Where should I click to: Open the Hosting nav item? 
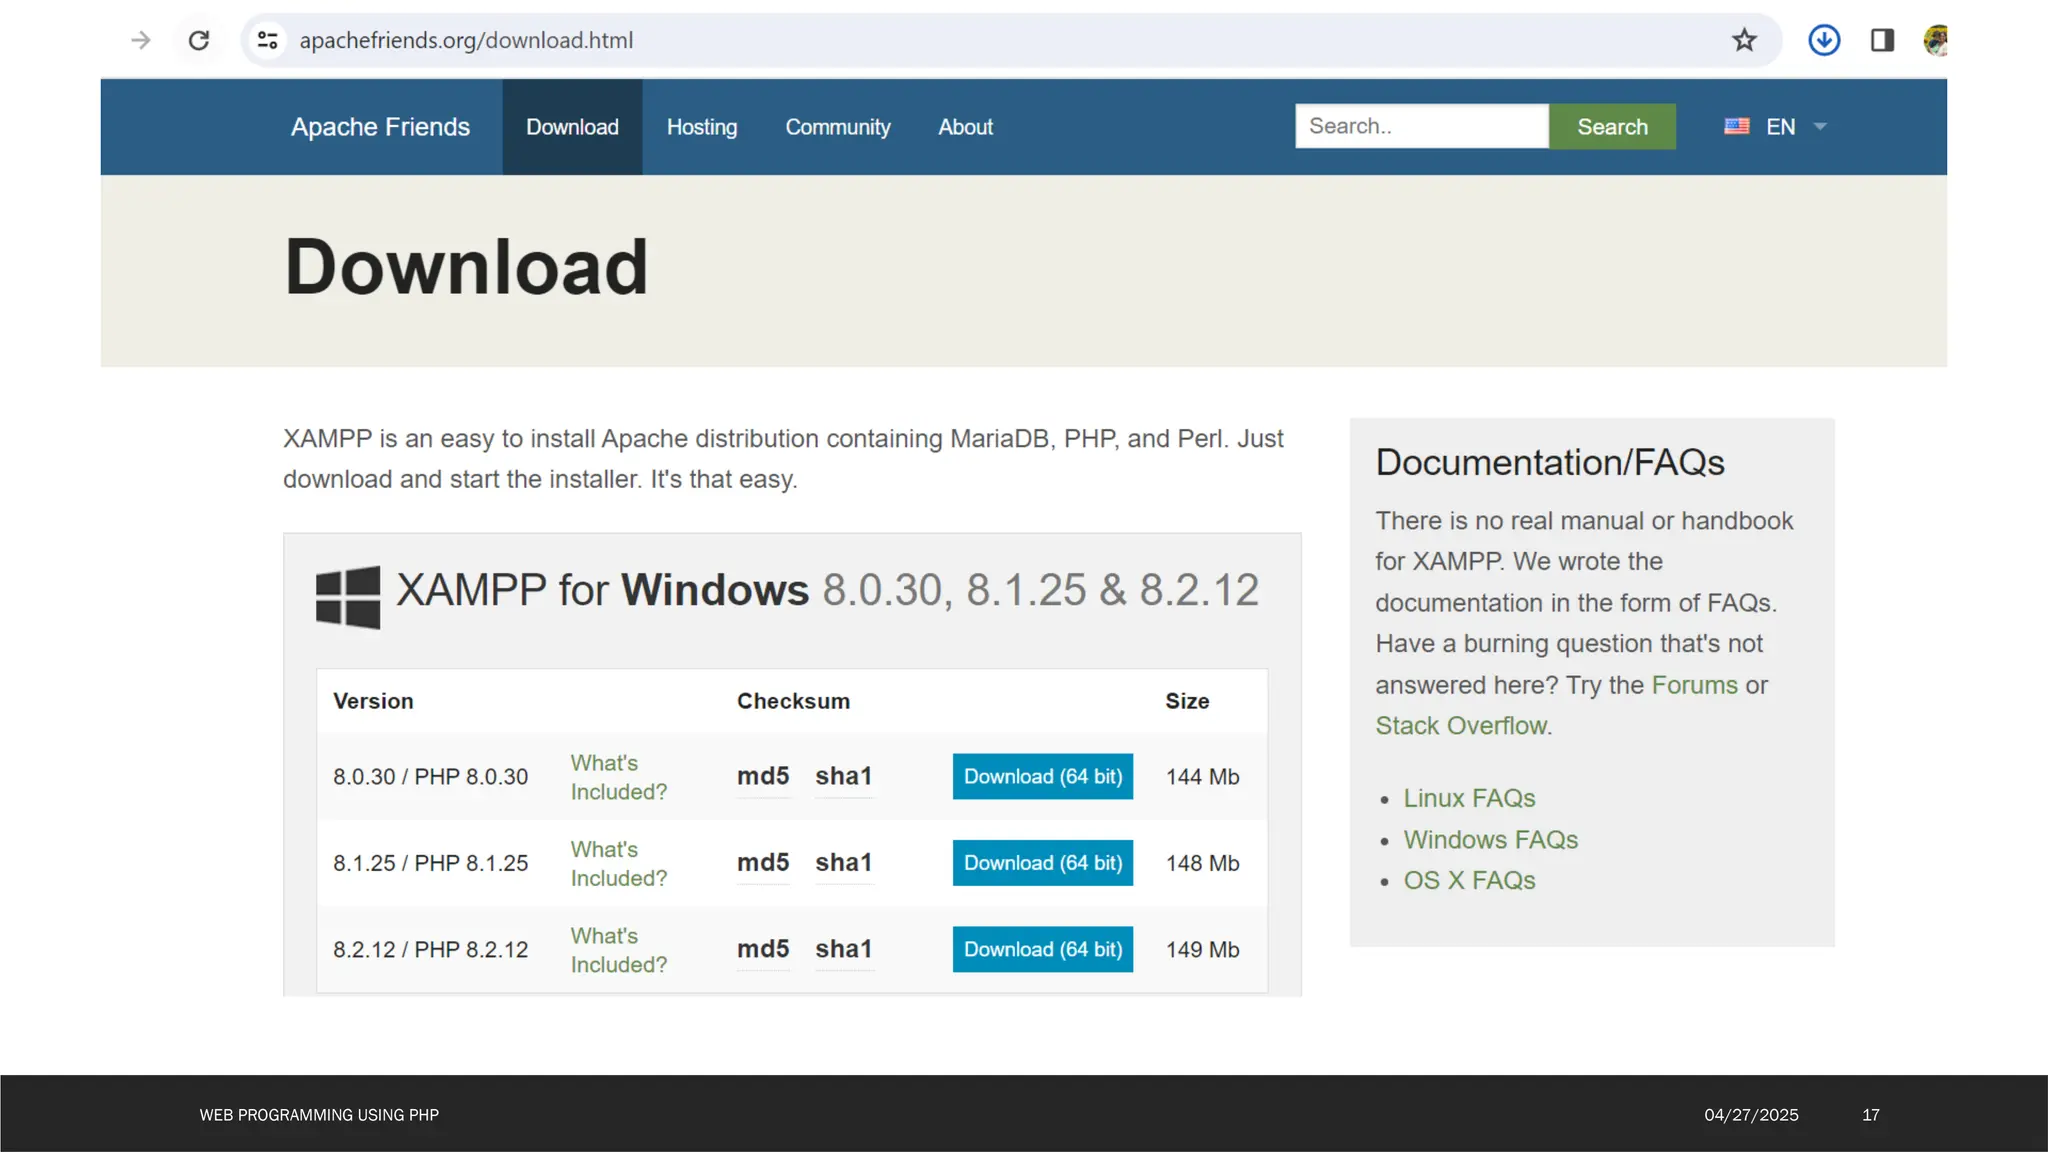pyautogui.click(x=702, y=127)
